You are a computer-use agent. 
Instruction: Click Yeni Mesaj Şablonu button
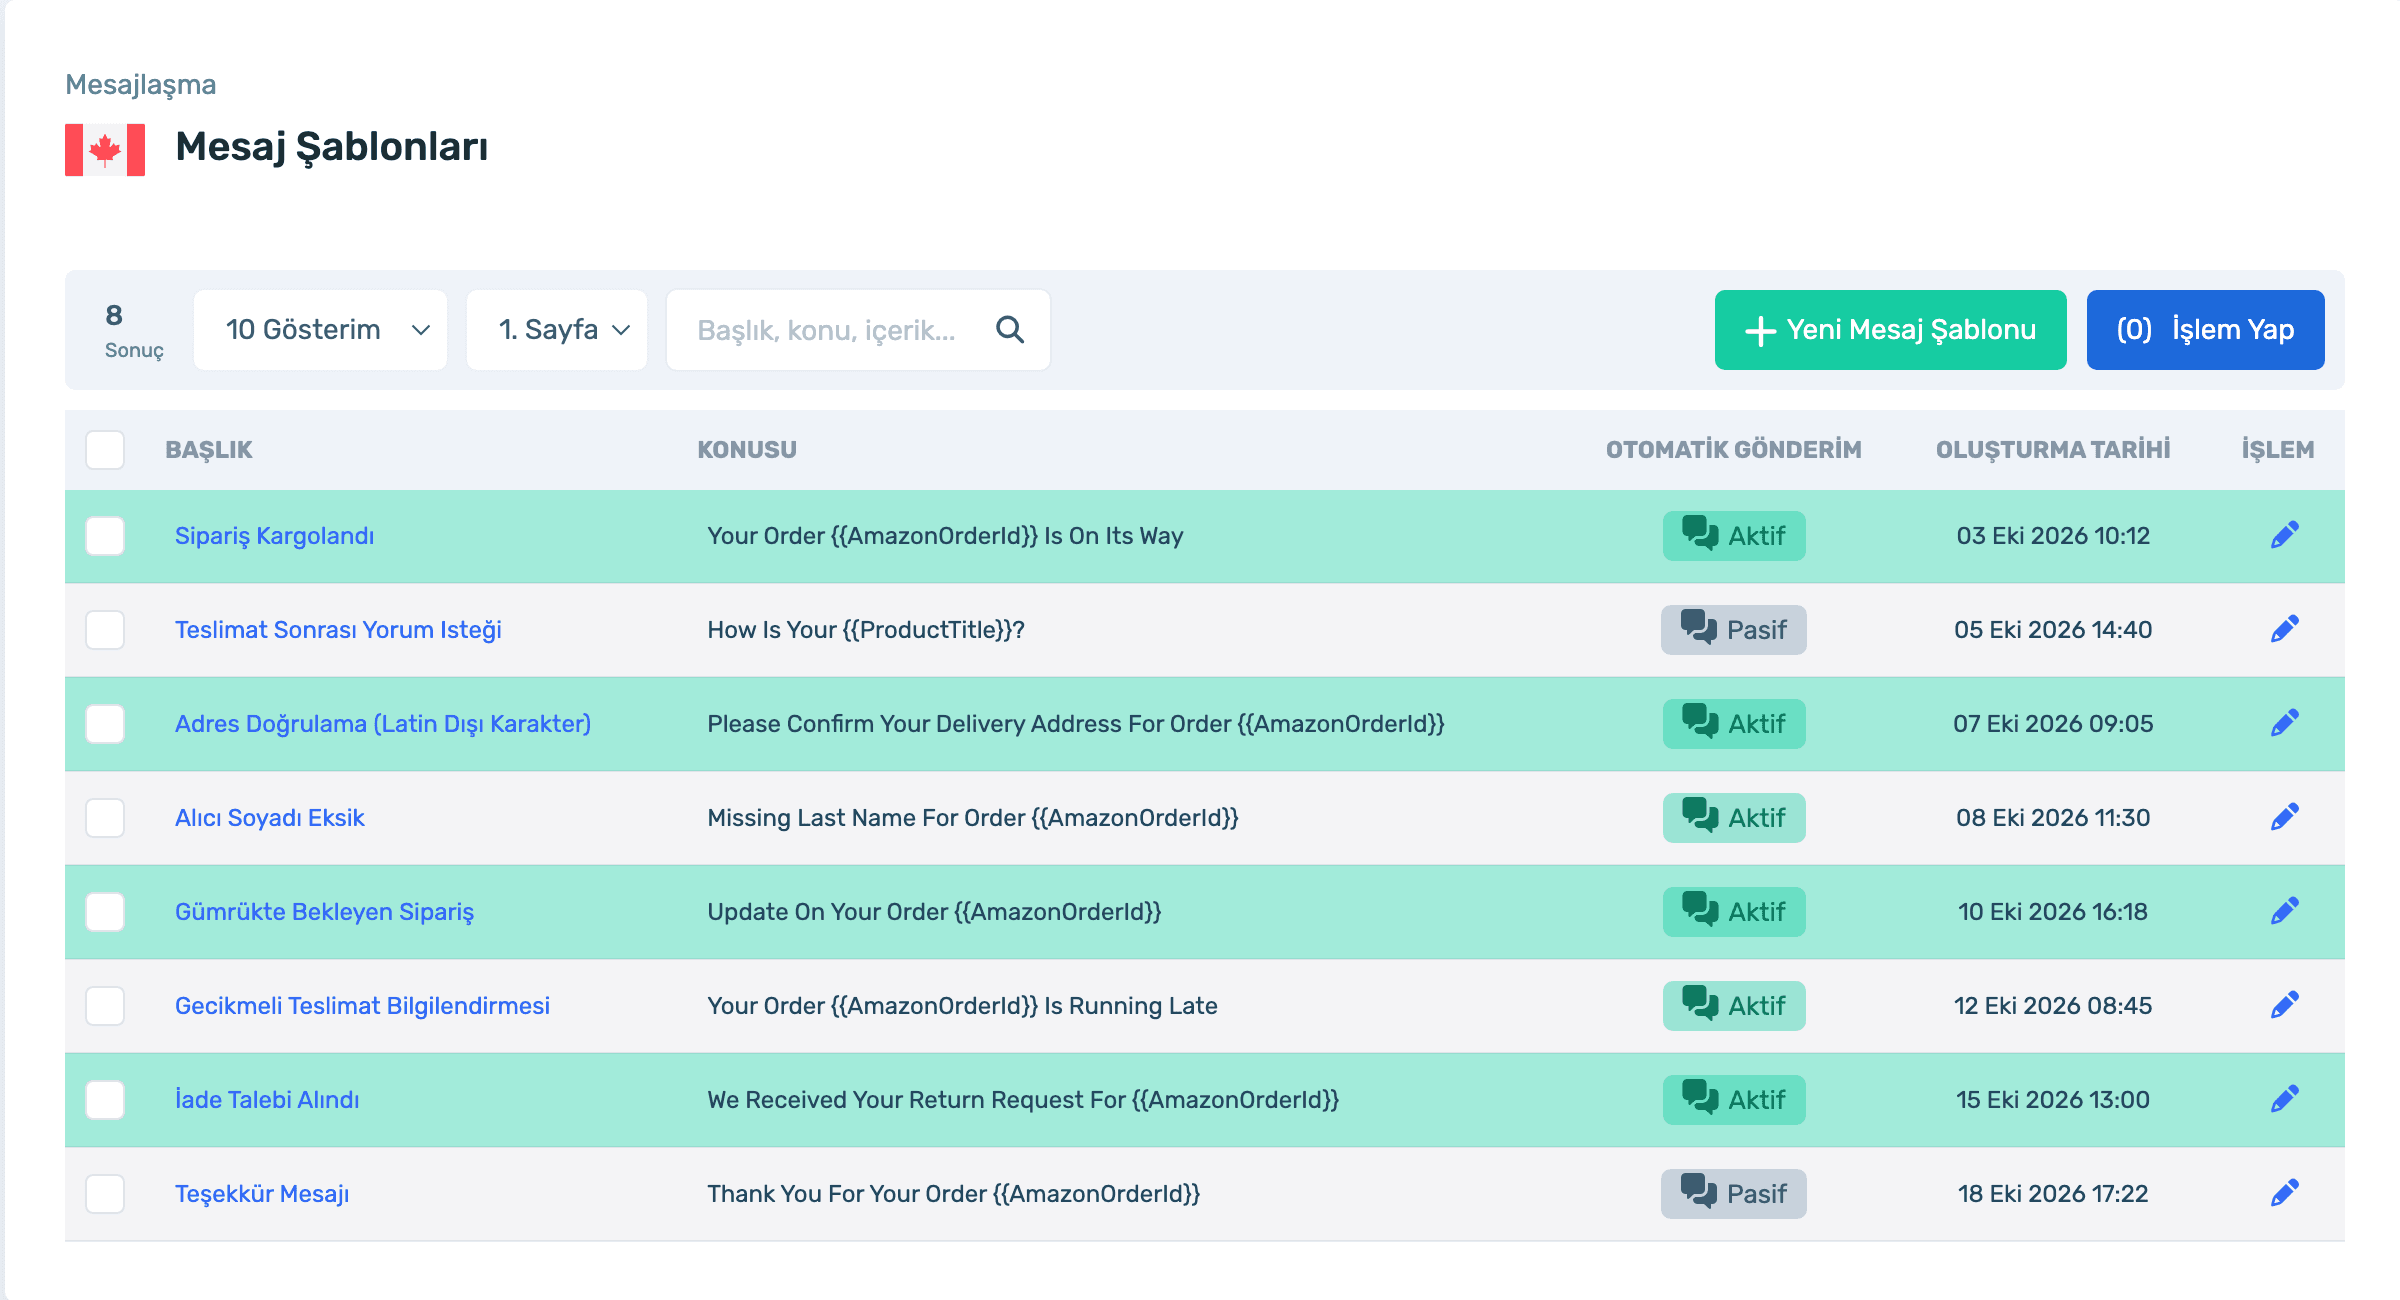point(1890,330)
